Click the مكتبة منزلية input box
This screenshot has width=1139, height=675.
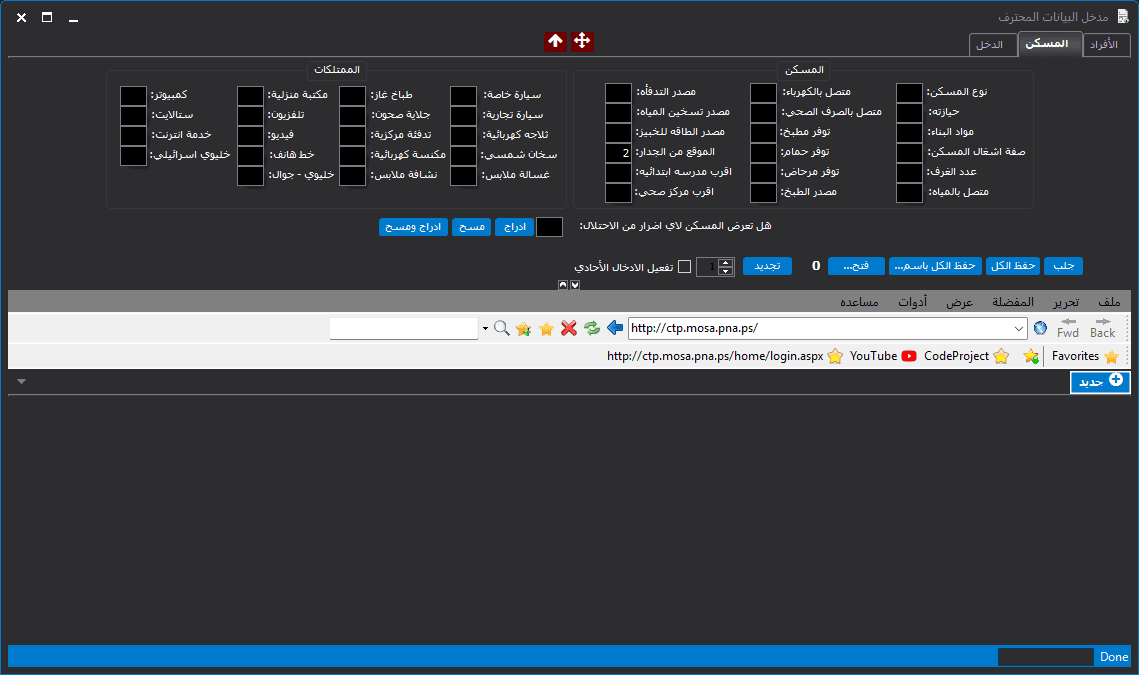point(250,95)
